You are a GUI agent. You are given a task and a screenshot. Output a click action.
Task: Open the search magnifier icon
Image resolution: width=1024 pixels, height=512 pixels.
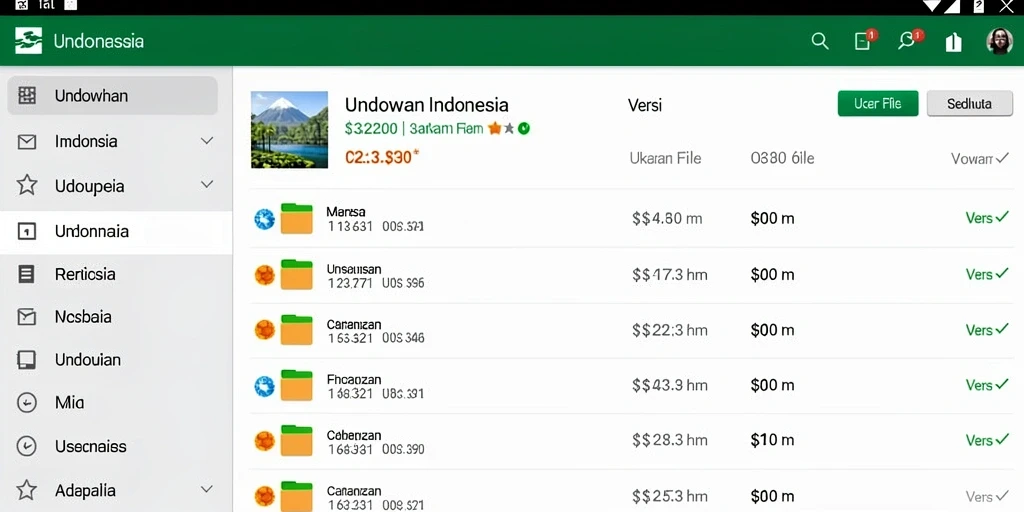click(x=820, y=41)
